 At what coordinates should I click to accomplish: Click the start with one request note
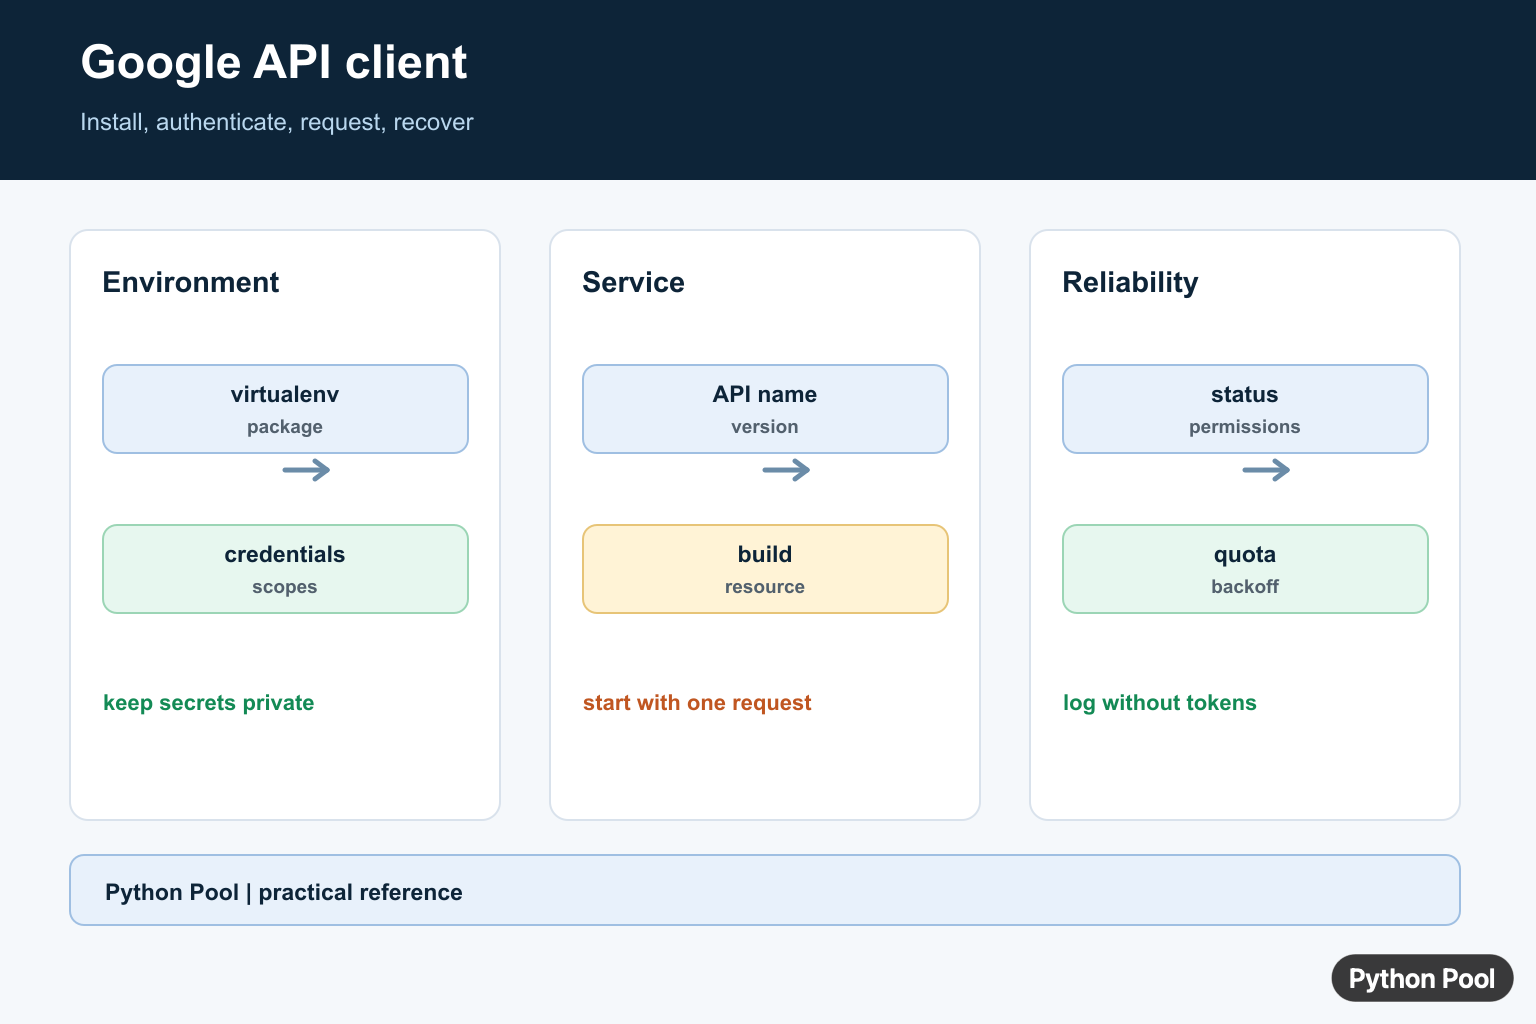697,703
